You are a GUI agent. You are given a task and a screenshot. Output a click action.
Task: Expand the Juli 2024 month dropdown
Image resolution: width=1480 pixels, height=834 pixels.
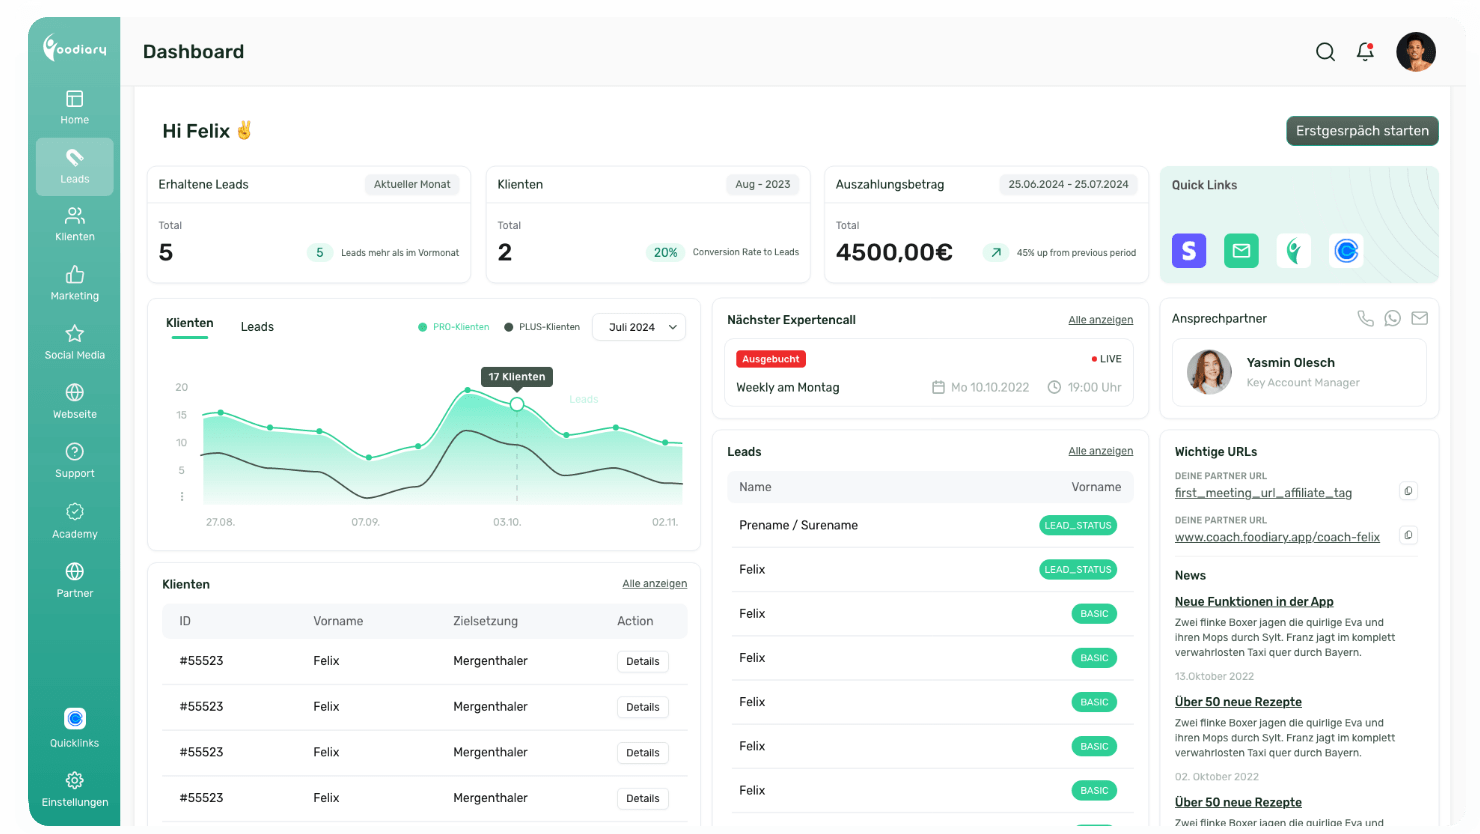[639, 327]
